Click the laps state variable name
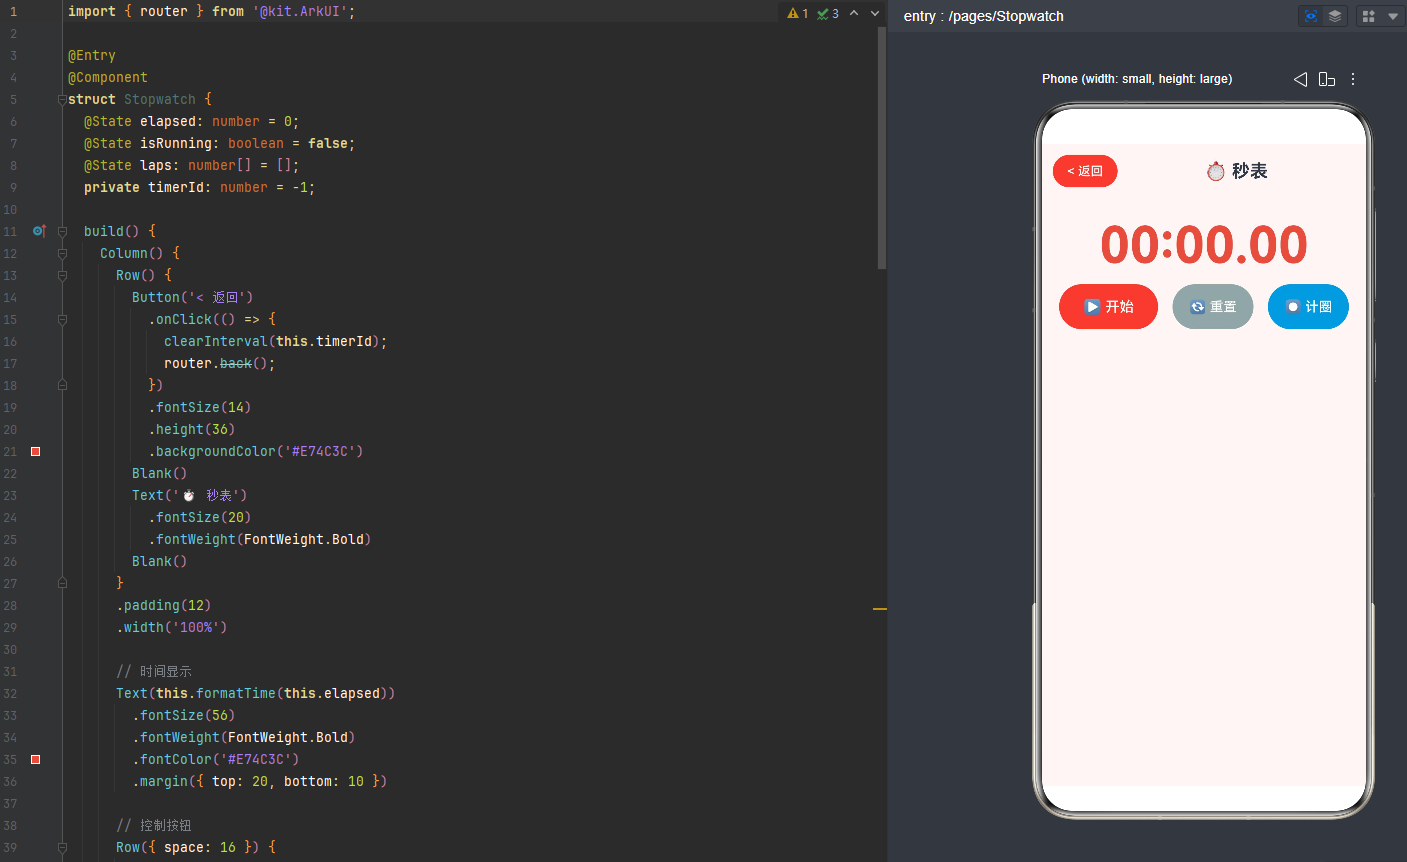 (x=156, y=166)
